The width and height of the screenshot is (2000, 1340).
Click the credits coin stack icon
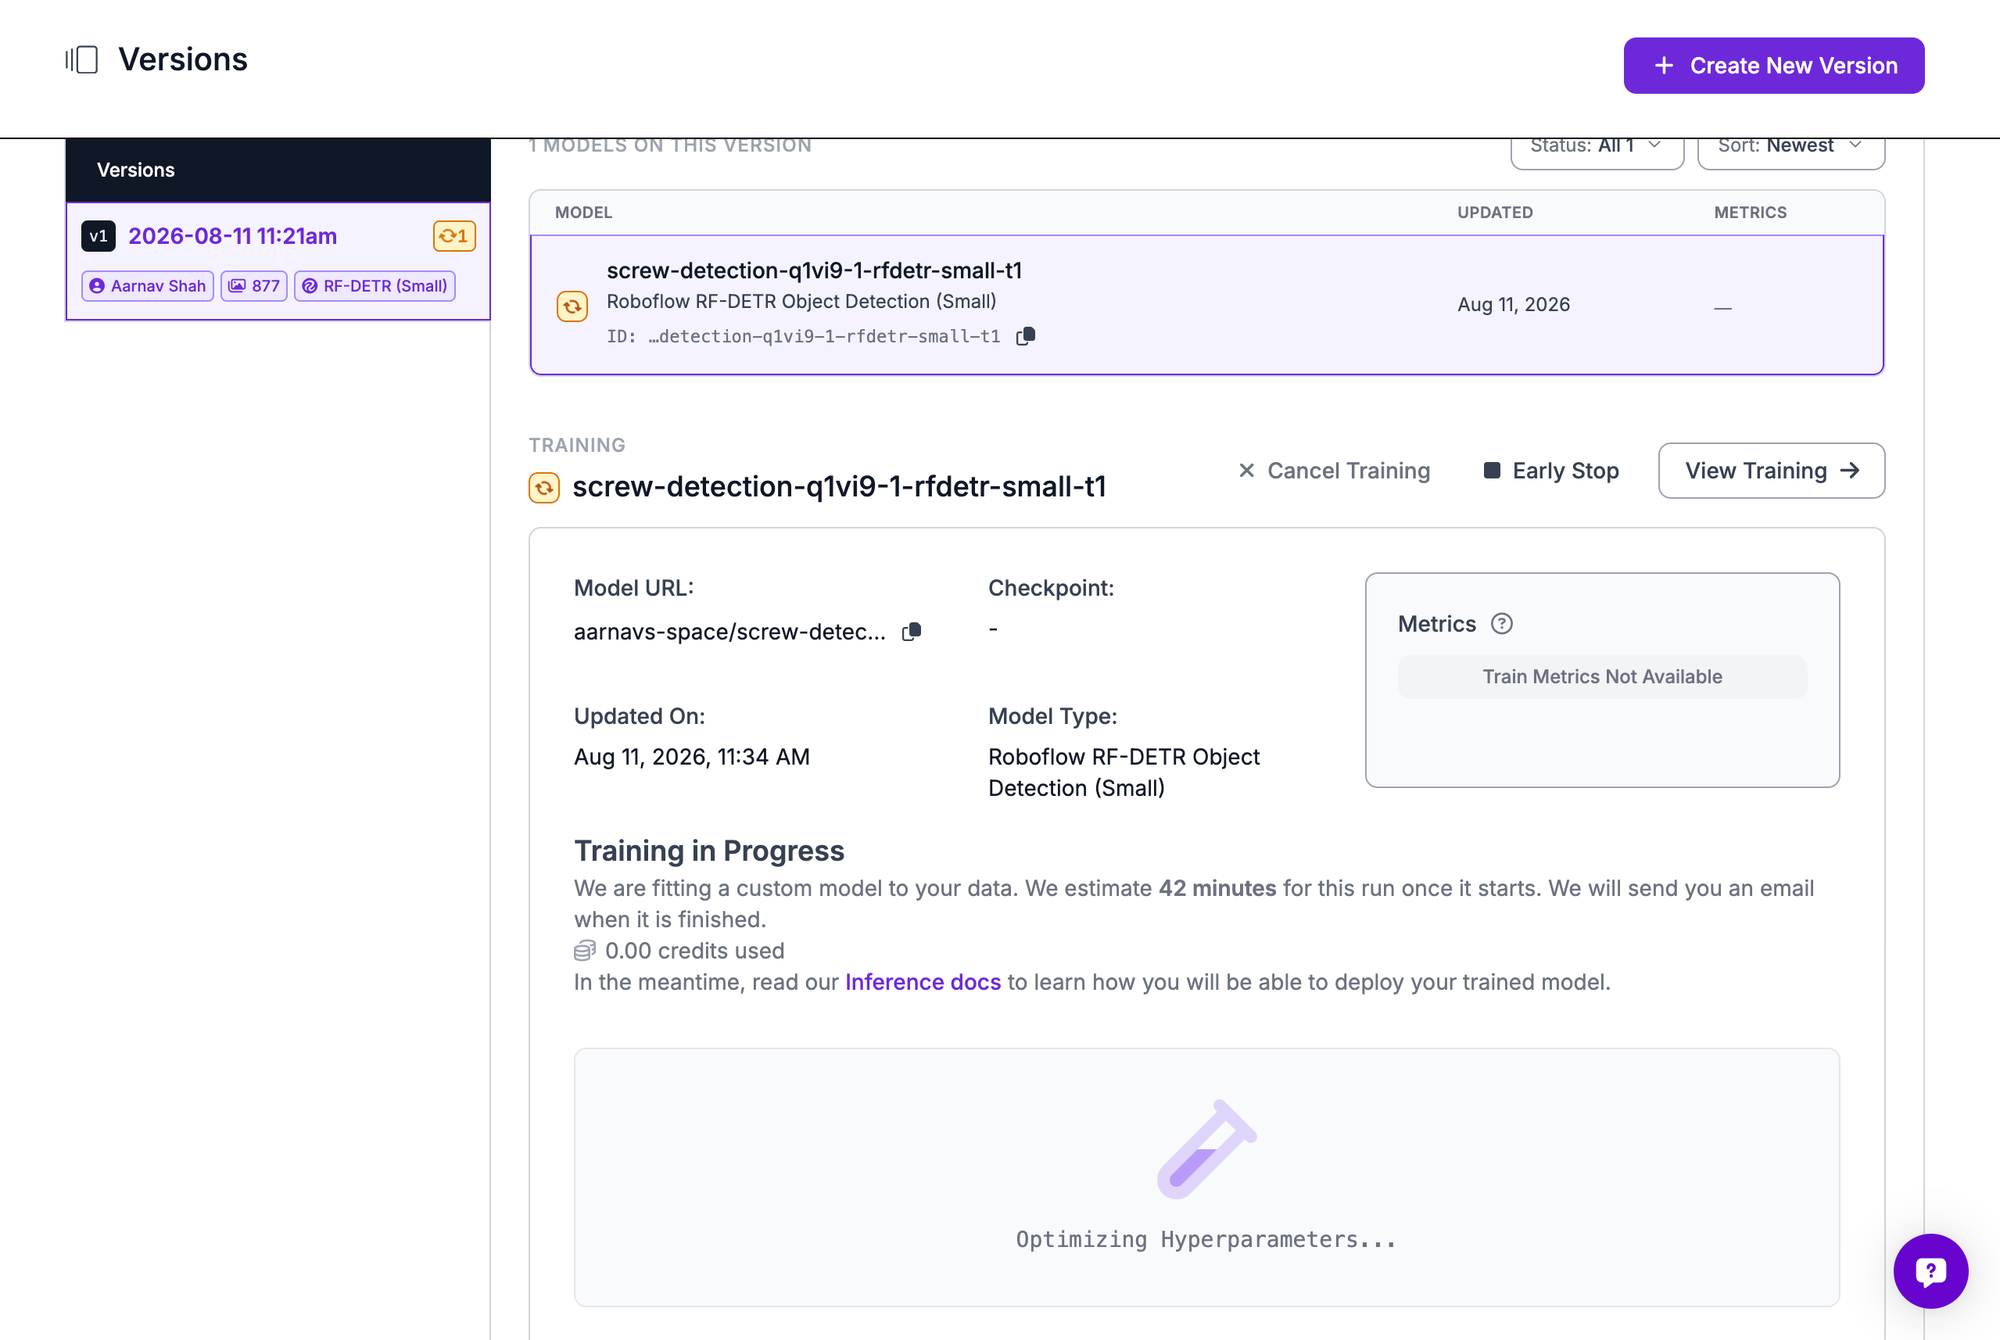click(585, 951)
